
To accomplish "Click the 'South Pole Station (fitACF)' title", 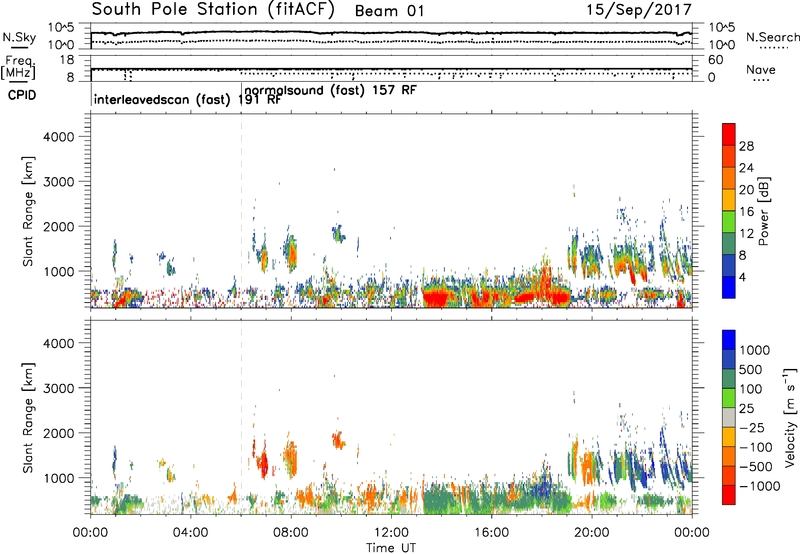I will [213, 10].
